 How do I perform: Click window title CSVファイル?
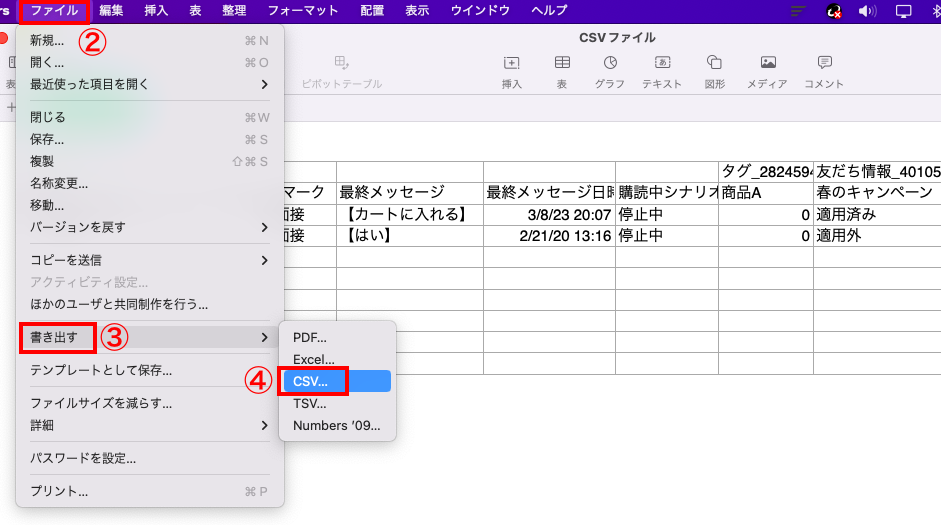click(617, 37)
